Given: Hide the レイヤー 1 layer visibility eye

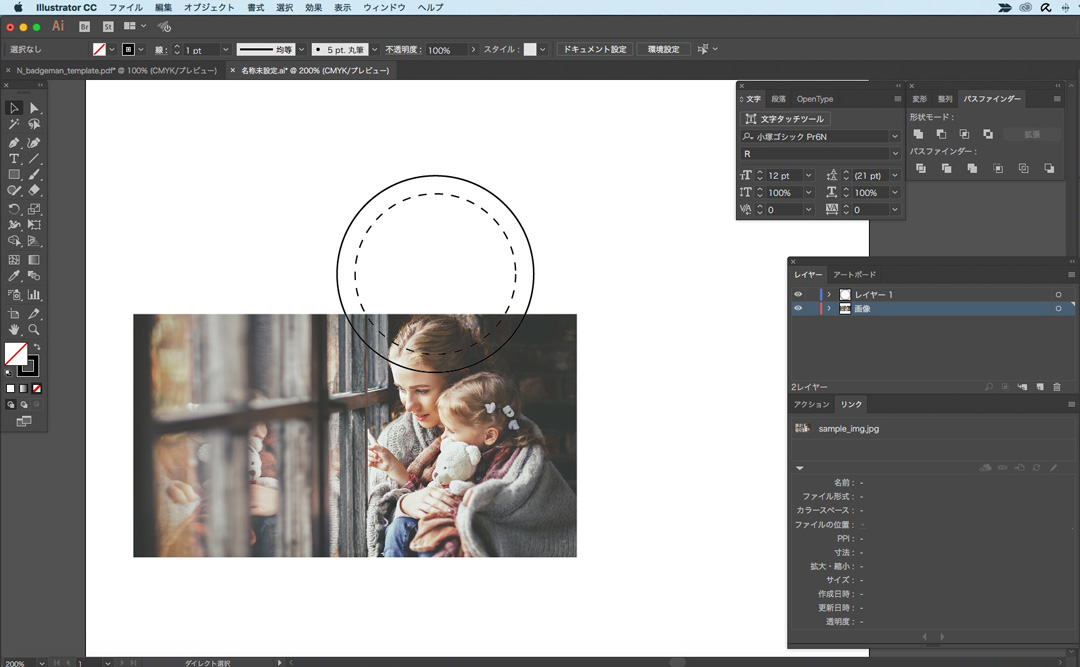Looking at the screenshot, I should pyautogui.click(x=798, y=294).
